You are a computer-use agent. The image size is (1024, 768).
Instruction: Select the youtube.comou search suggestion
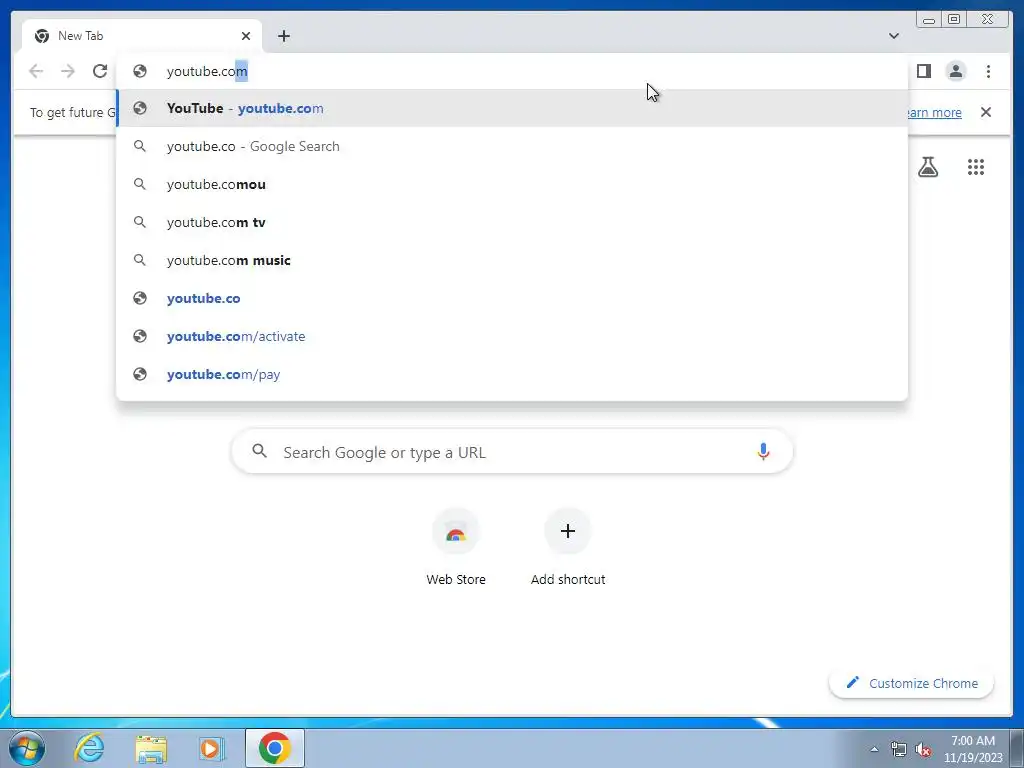pos(512,184)
